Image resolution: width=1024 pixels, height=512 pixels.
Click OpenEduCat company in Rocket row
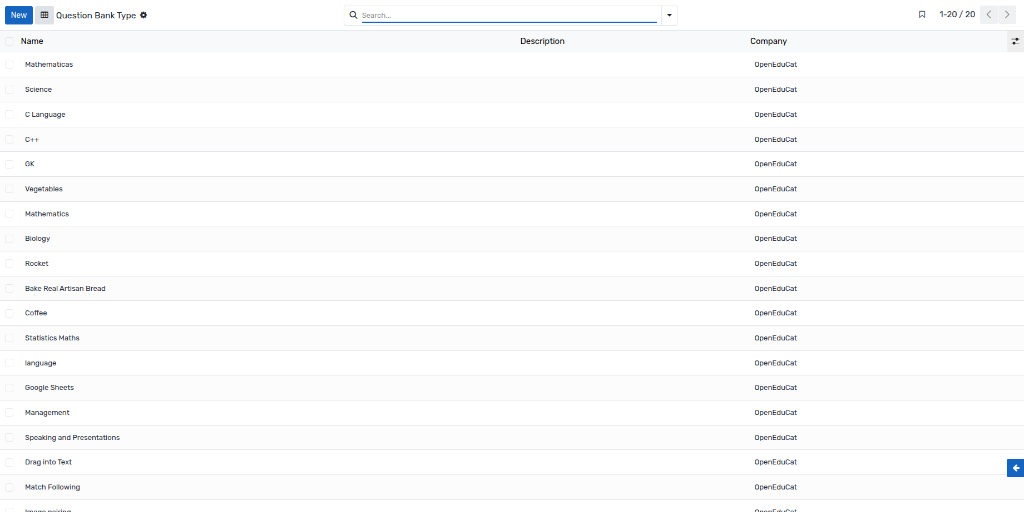click(x=776, y=263)
